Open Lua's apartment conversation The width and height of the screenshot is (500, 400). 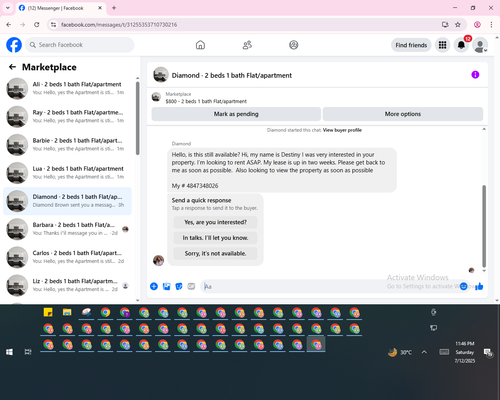(68, 173)
